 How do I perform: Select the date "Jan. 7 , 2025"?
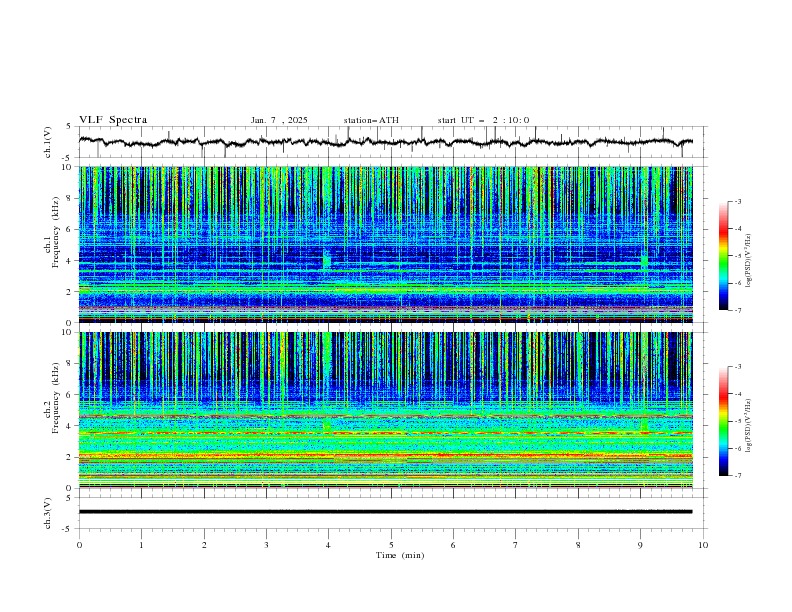[x=279, y=120]
